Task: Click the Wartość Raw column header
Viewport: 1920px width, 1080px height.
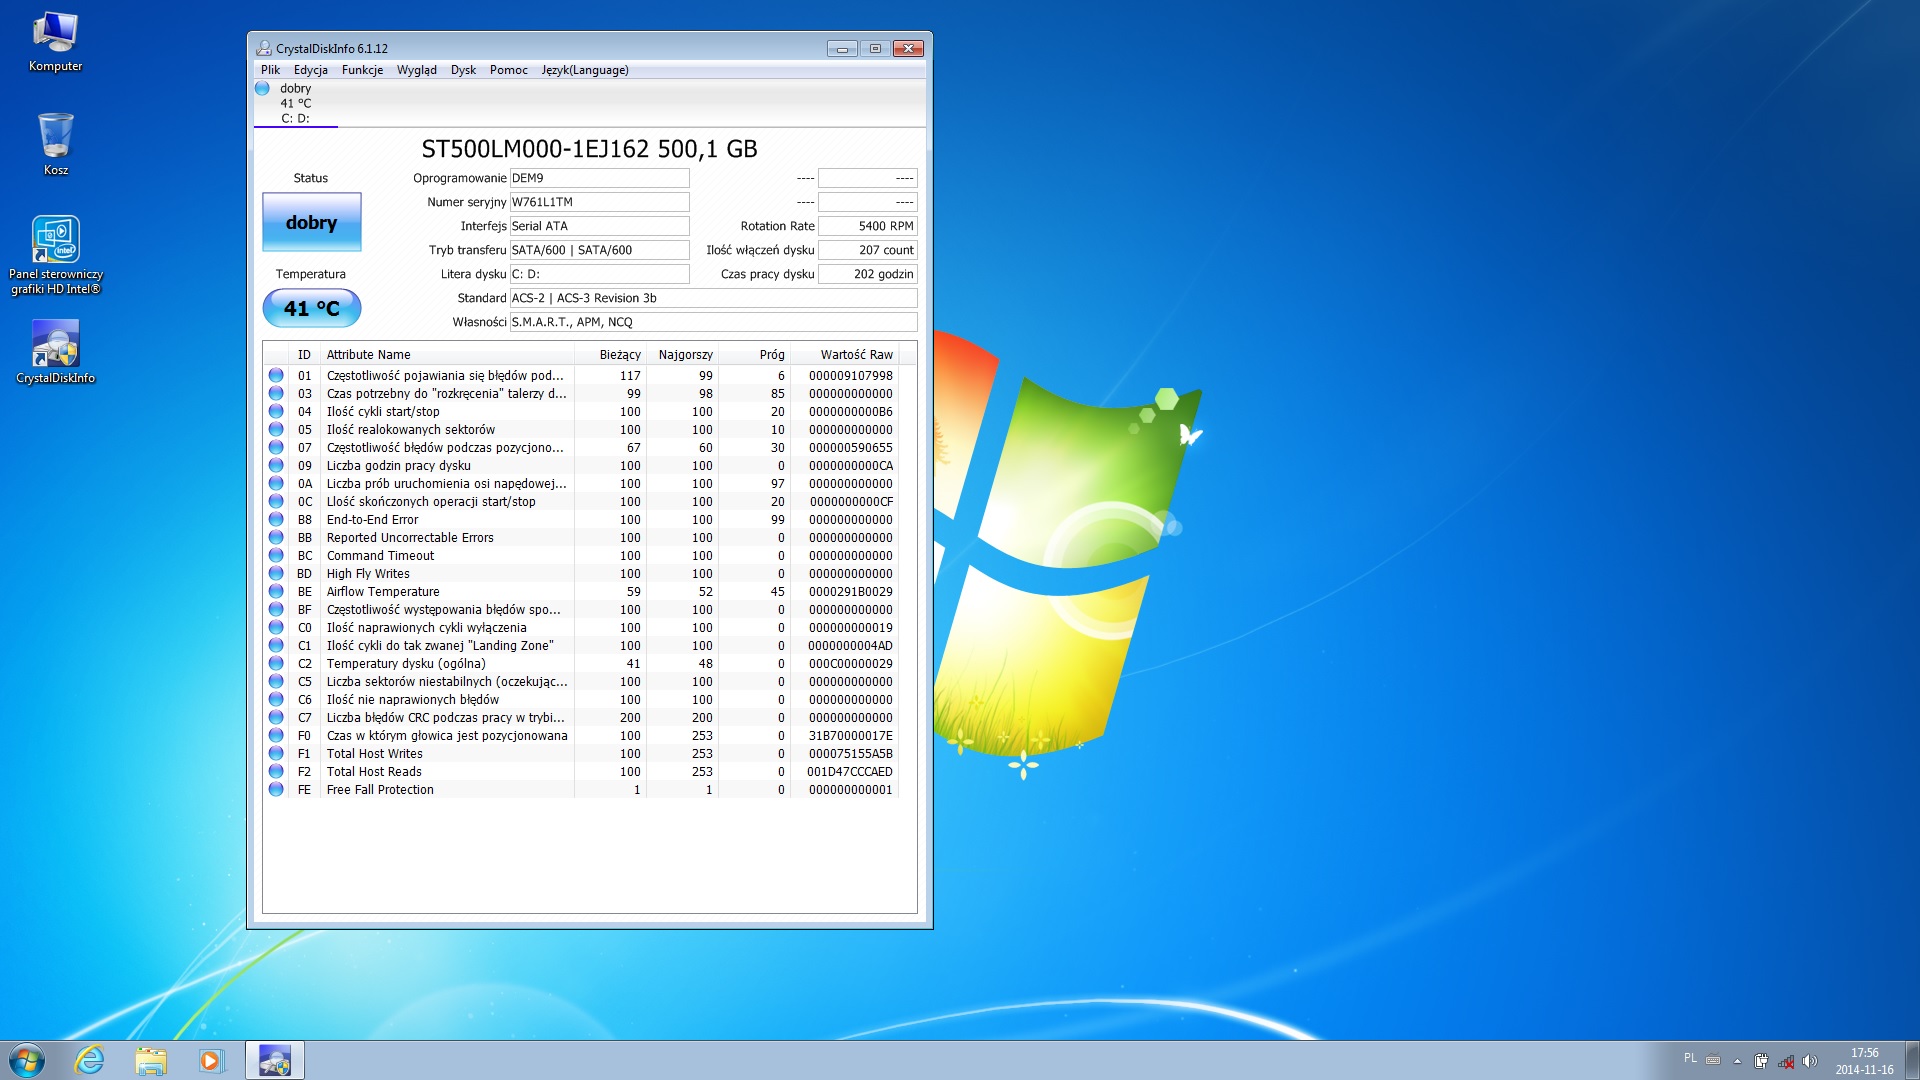Action: (x=844, y=354)
